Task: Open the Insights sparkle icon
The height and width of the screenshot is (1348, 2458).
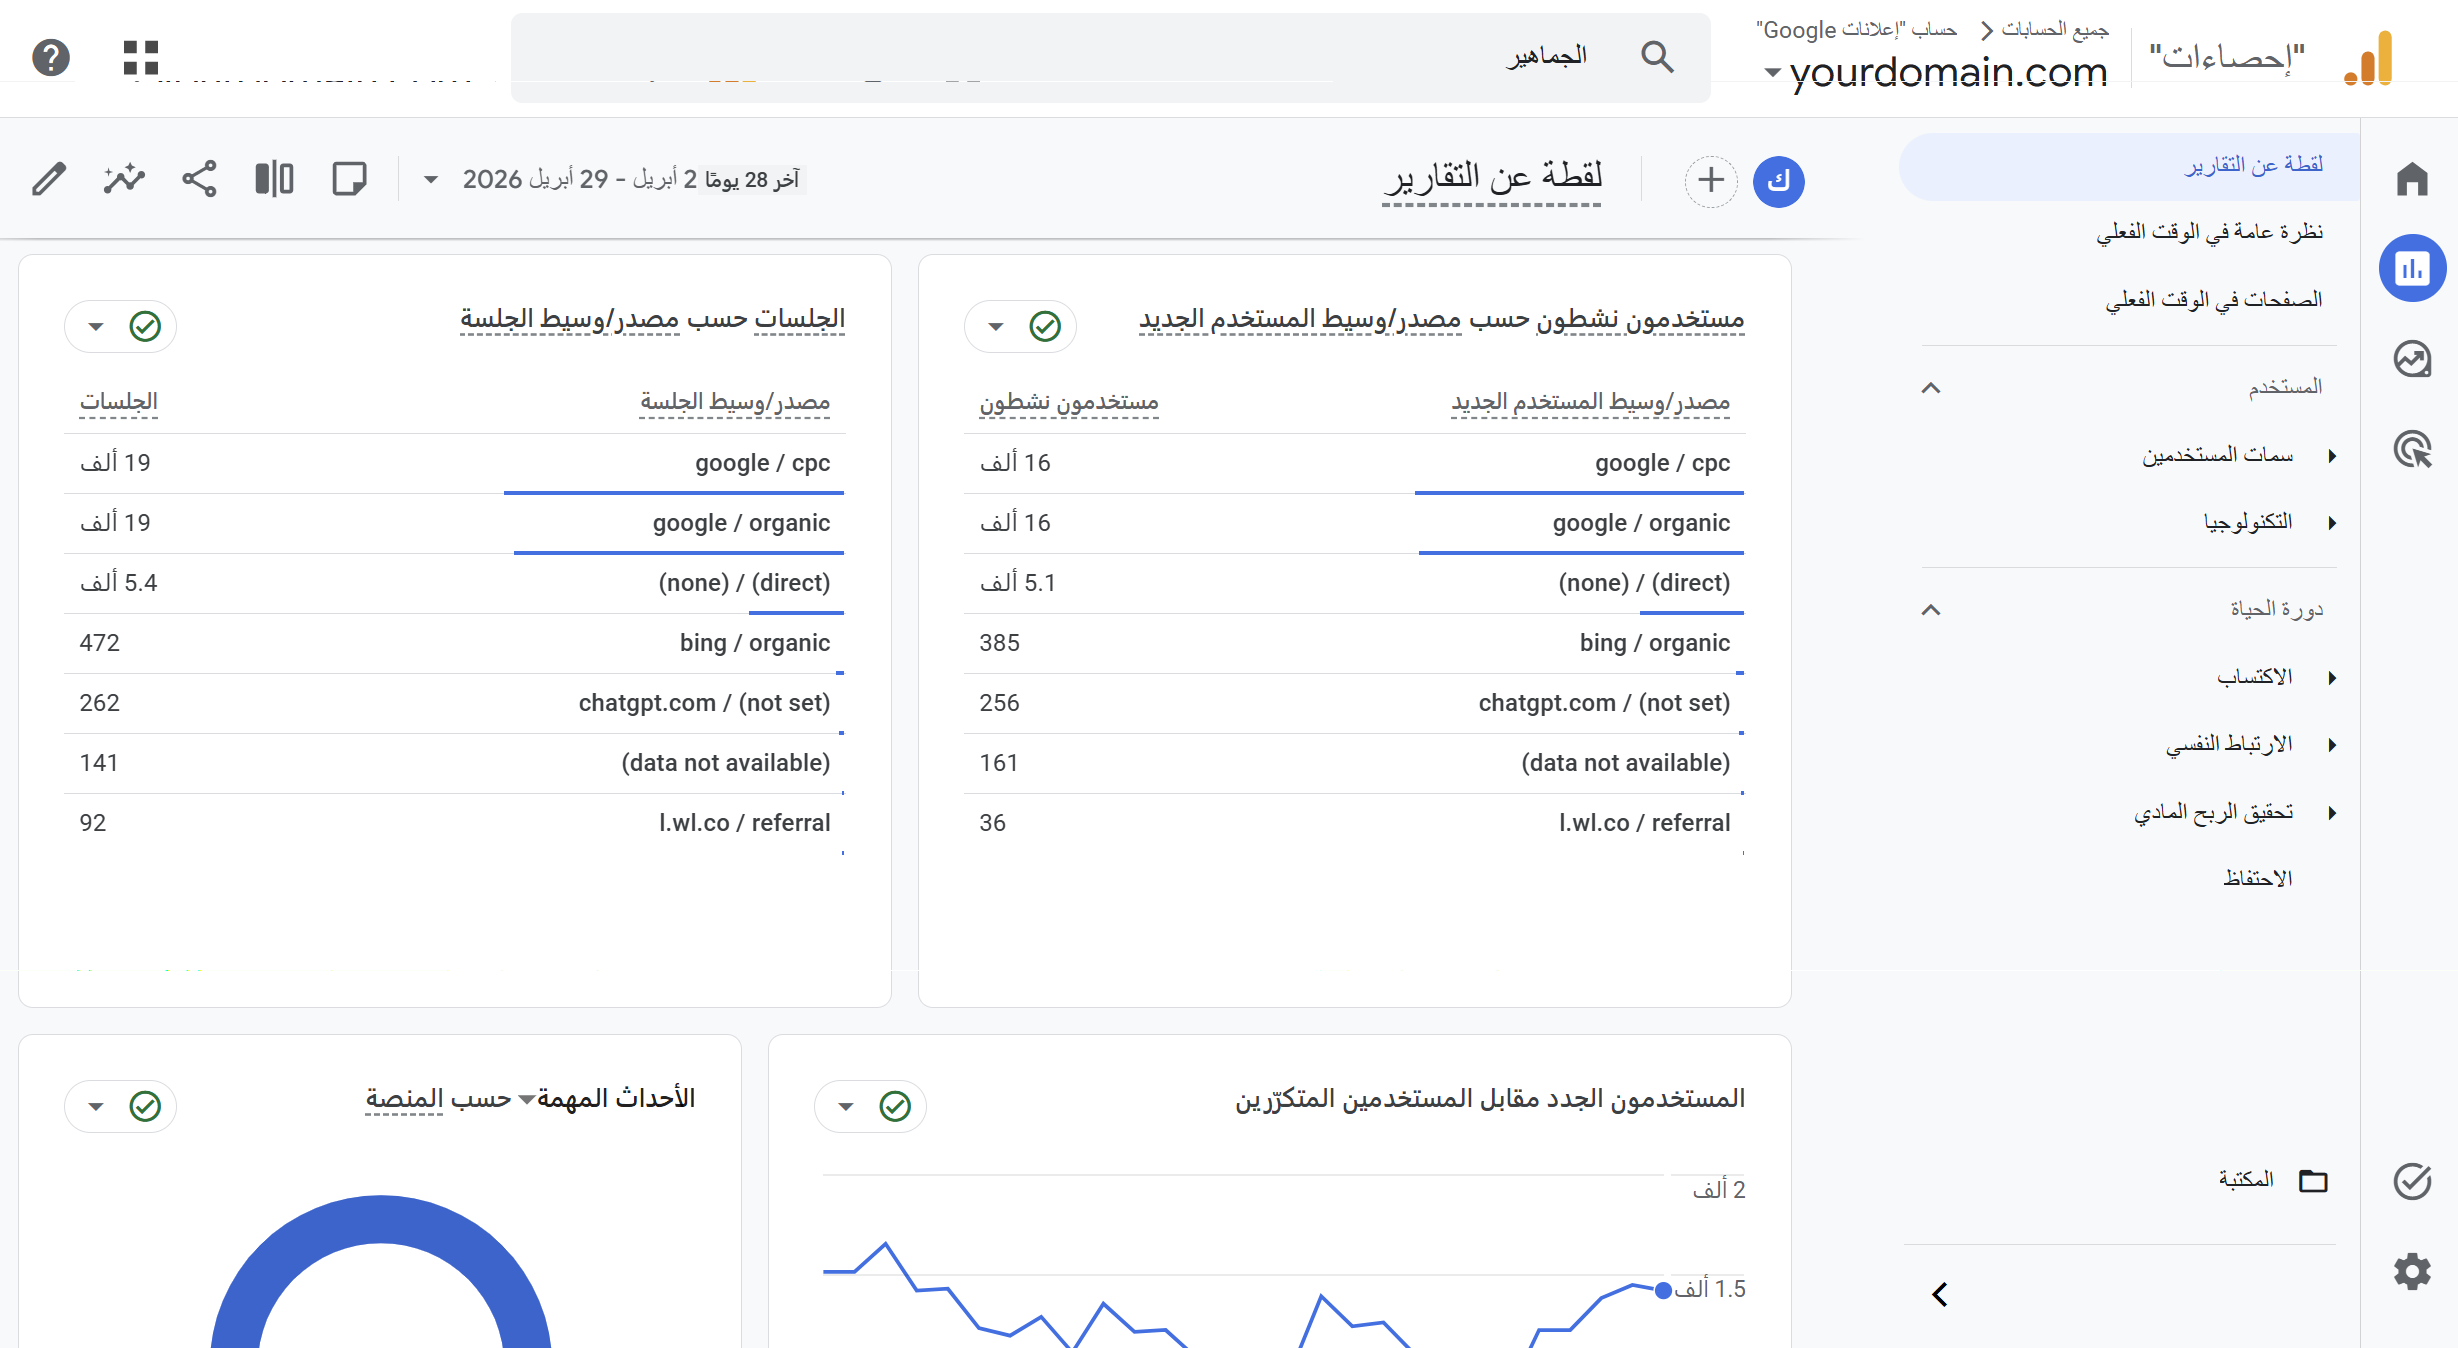Action: point(124,180)
